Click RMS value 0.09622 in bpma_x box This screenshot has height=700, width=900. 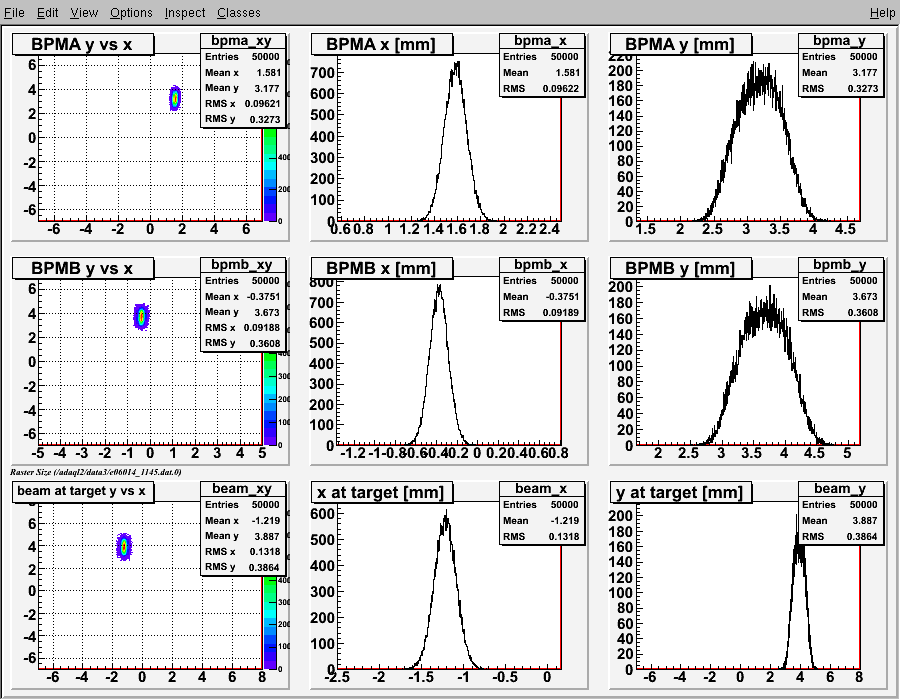point(561,88)
